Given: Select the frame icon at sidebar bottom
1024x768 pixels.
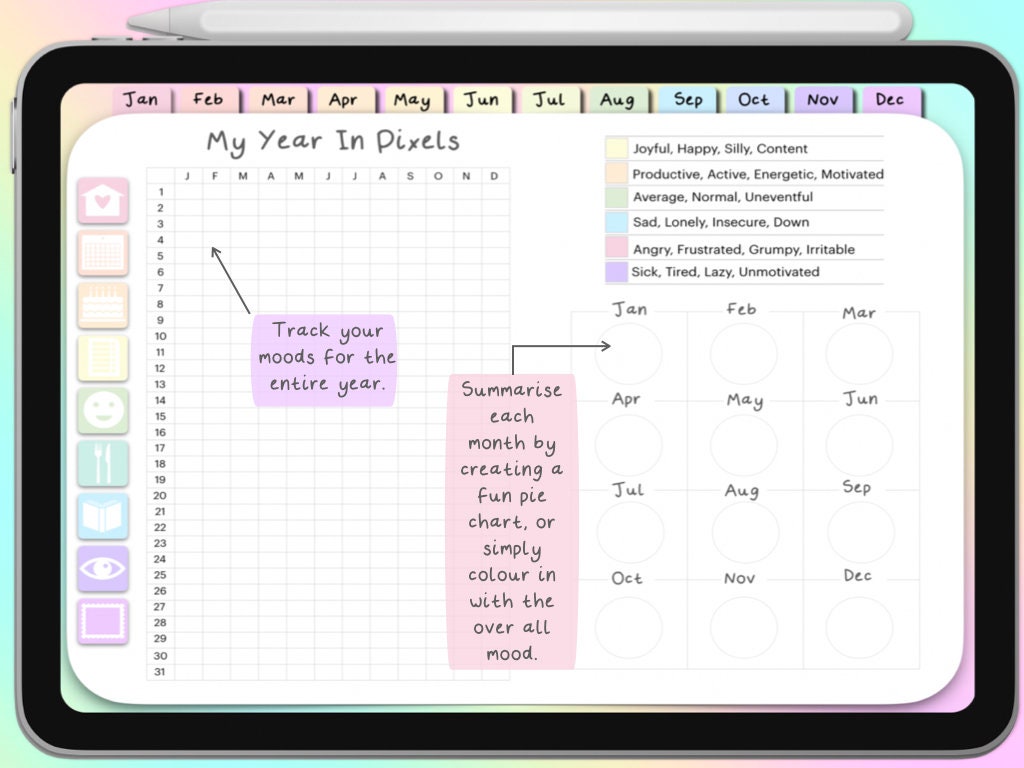Looking at the screenshot, I should coord(103,620).
